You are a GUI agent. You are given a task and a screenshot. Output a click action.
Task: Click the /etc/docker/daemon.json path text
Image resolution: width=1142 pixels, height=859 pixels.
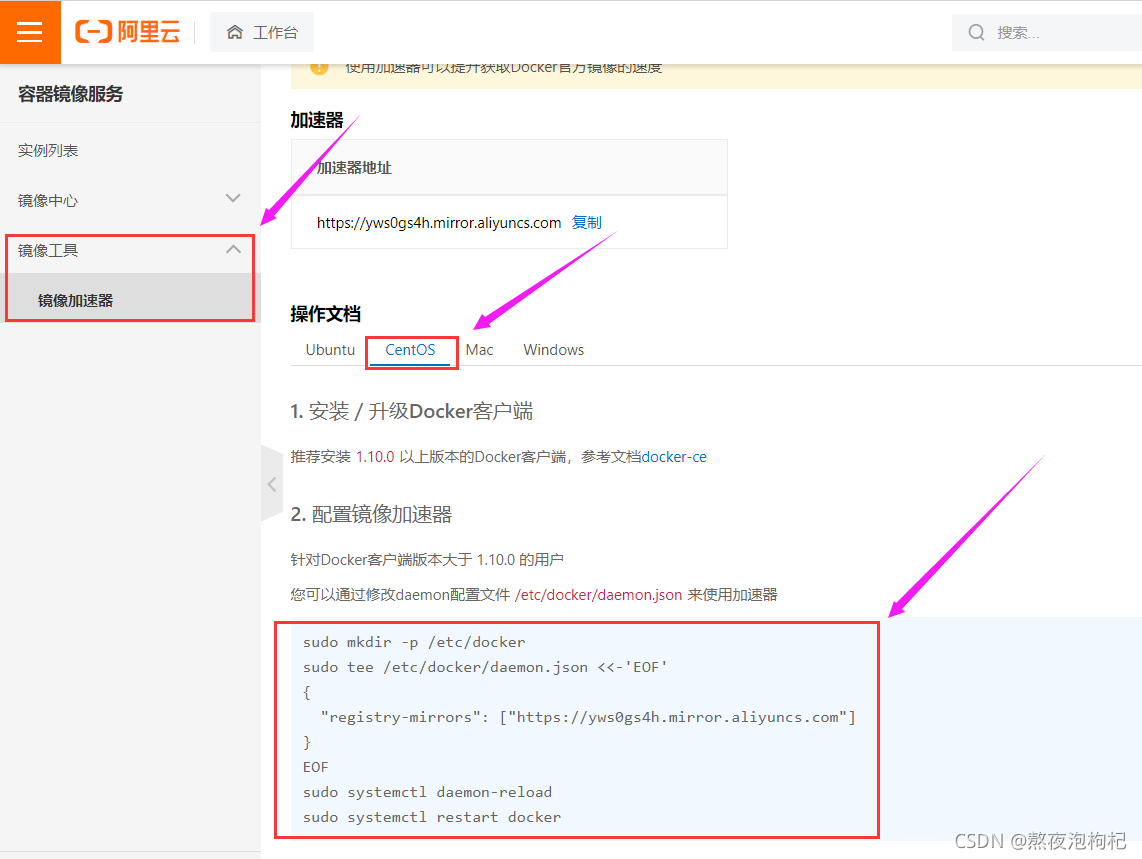(598, 595)
